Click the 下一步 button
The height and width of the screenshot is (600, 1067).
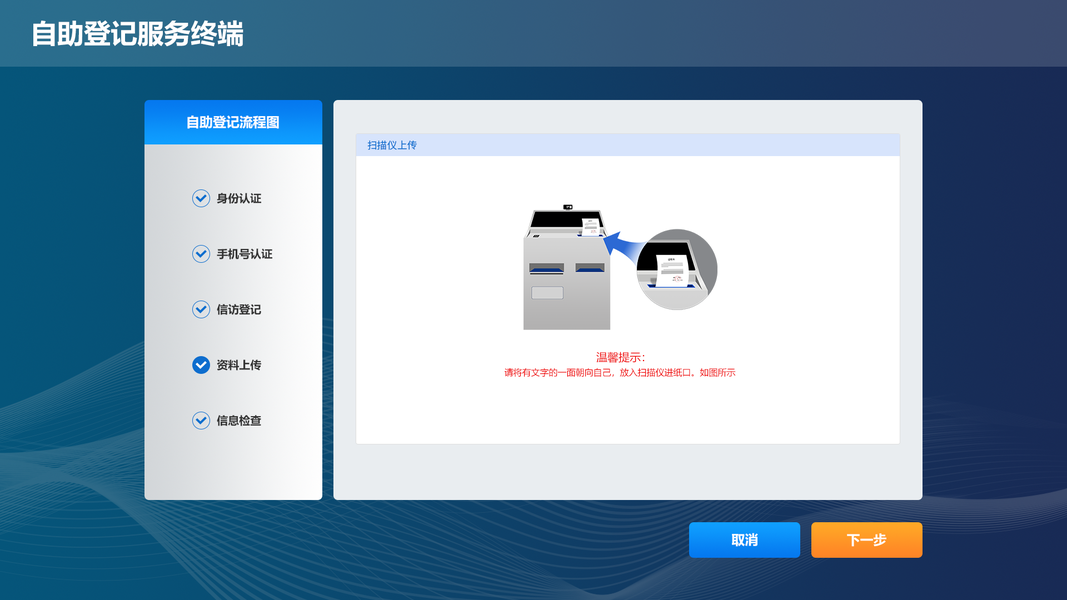pos(866,539)
